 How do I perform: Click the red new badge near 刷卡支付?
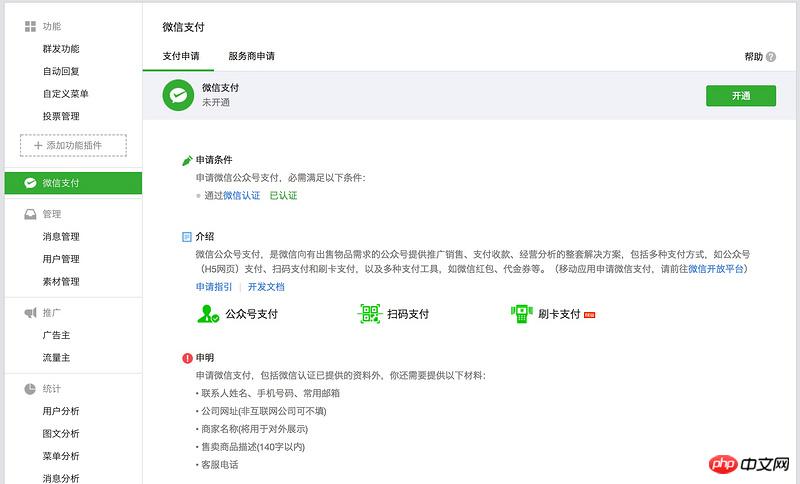point(589,315)
